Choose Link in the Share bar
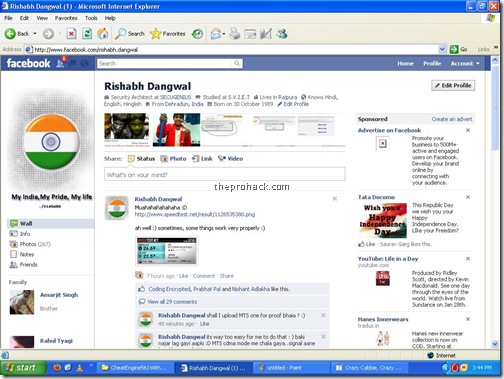Viewport: 504px width, 379px height. pos(202,159)
